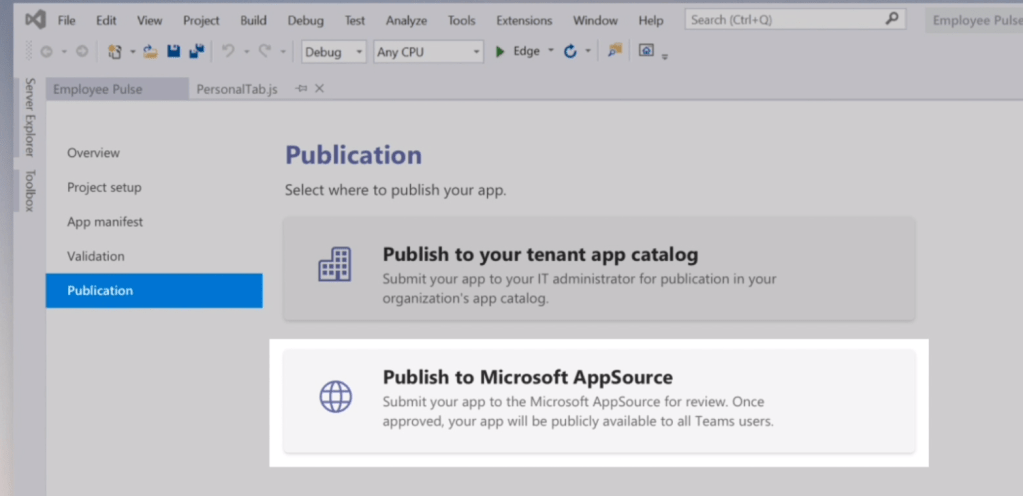The image size is (1023, 496).
Task: Start debugging with the green play icon
Action: click(x=500, y=52)
